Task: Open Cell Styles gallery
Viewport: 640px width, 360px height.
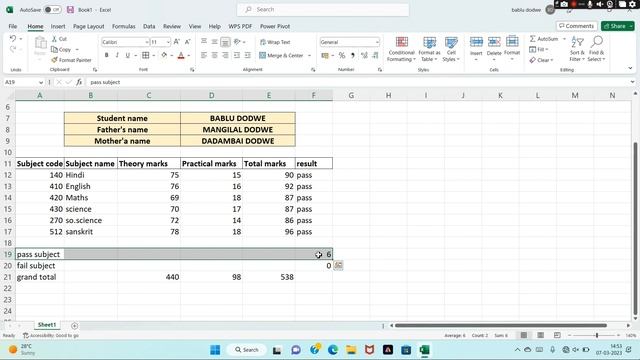Action: point(451,49)
